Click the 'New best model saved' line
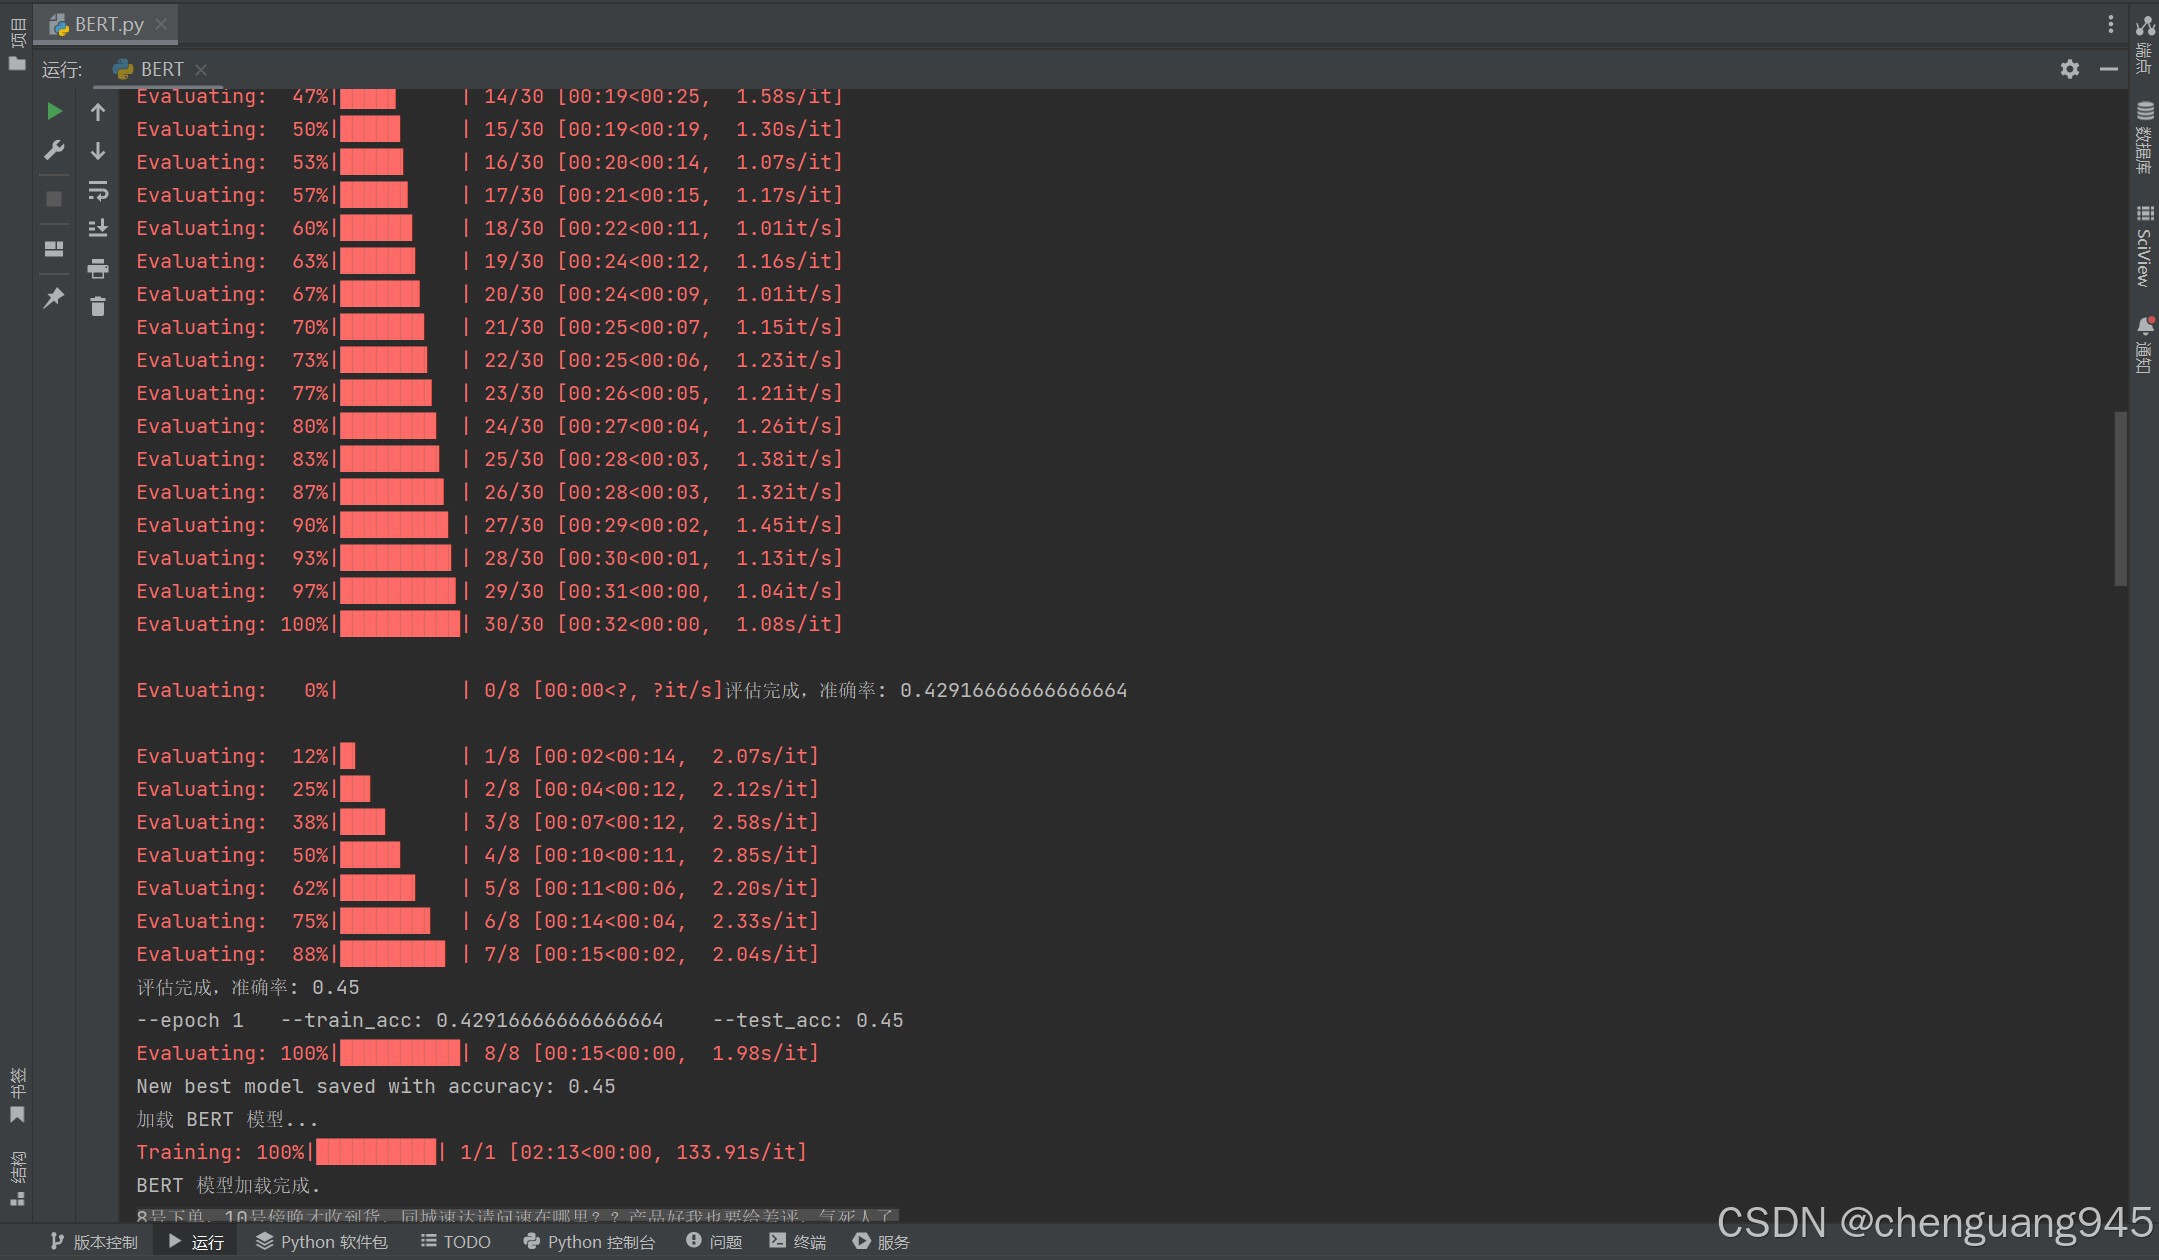 pyautogui.click(x=376, y=1086)
